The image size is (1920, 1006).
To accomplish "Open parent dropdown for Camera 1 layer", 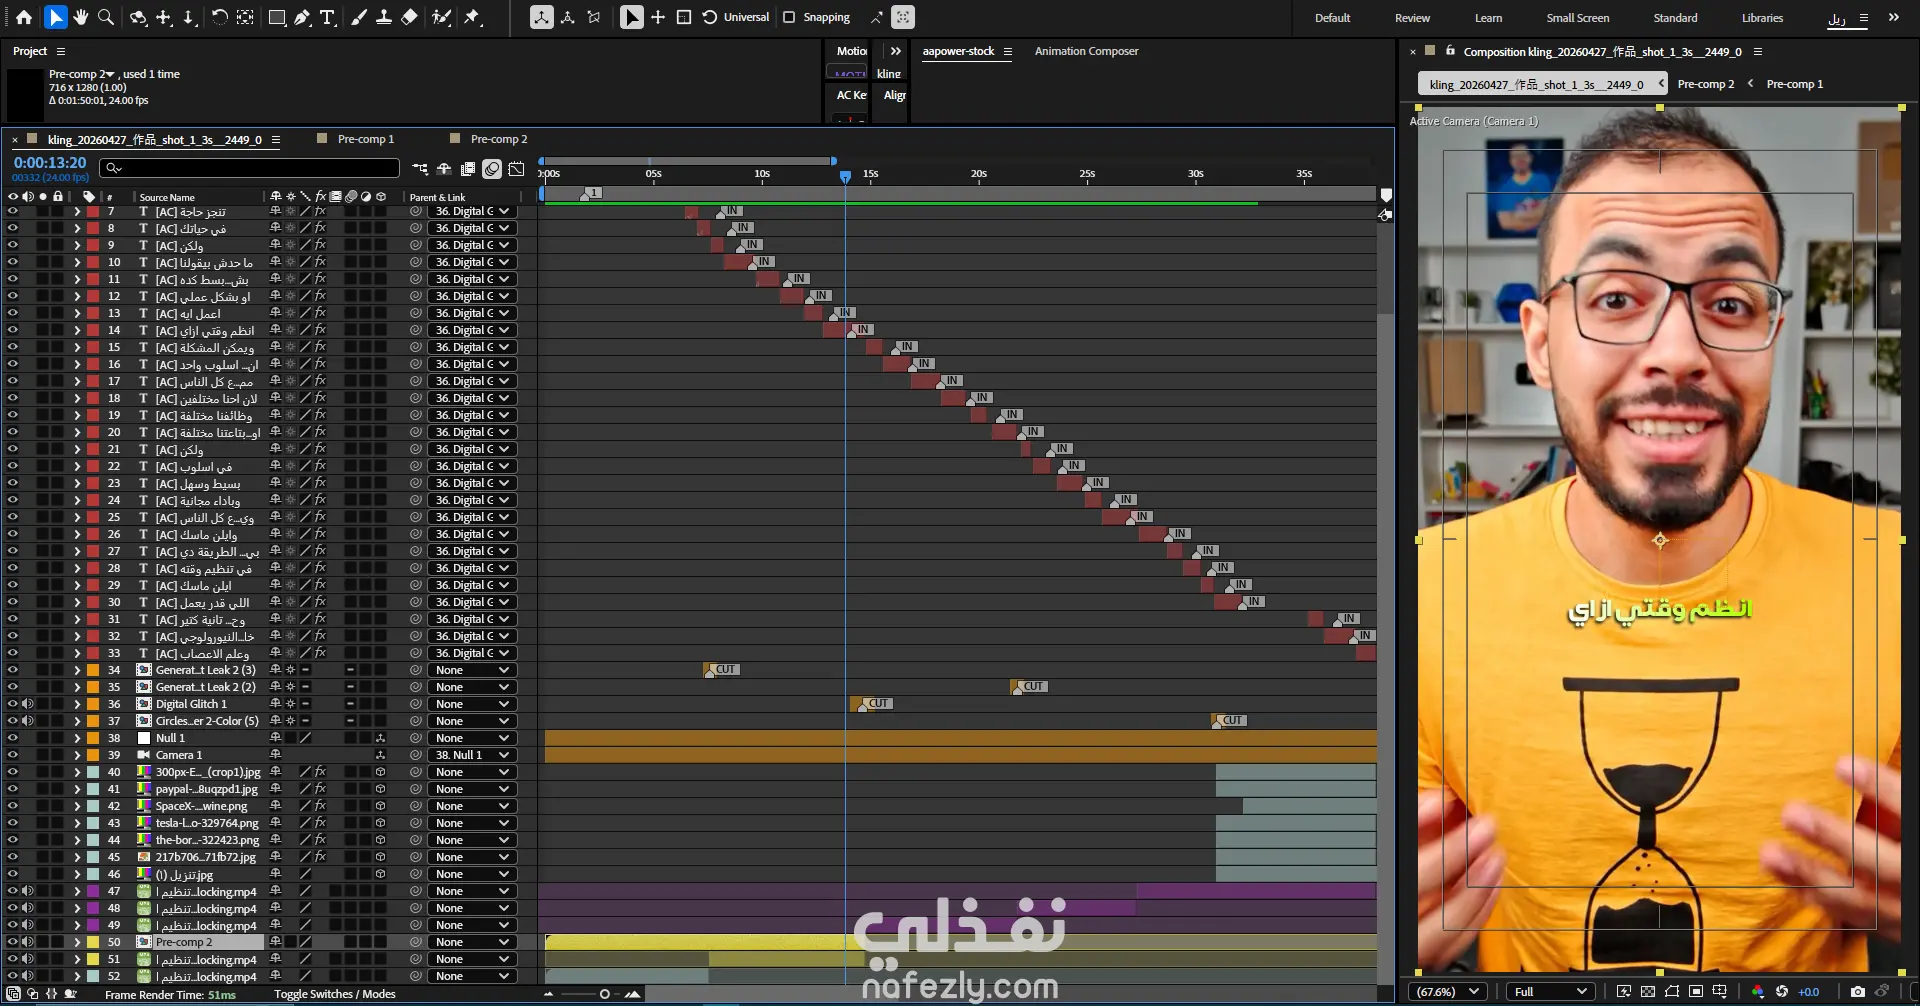I will 472,755.
